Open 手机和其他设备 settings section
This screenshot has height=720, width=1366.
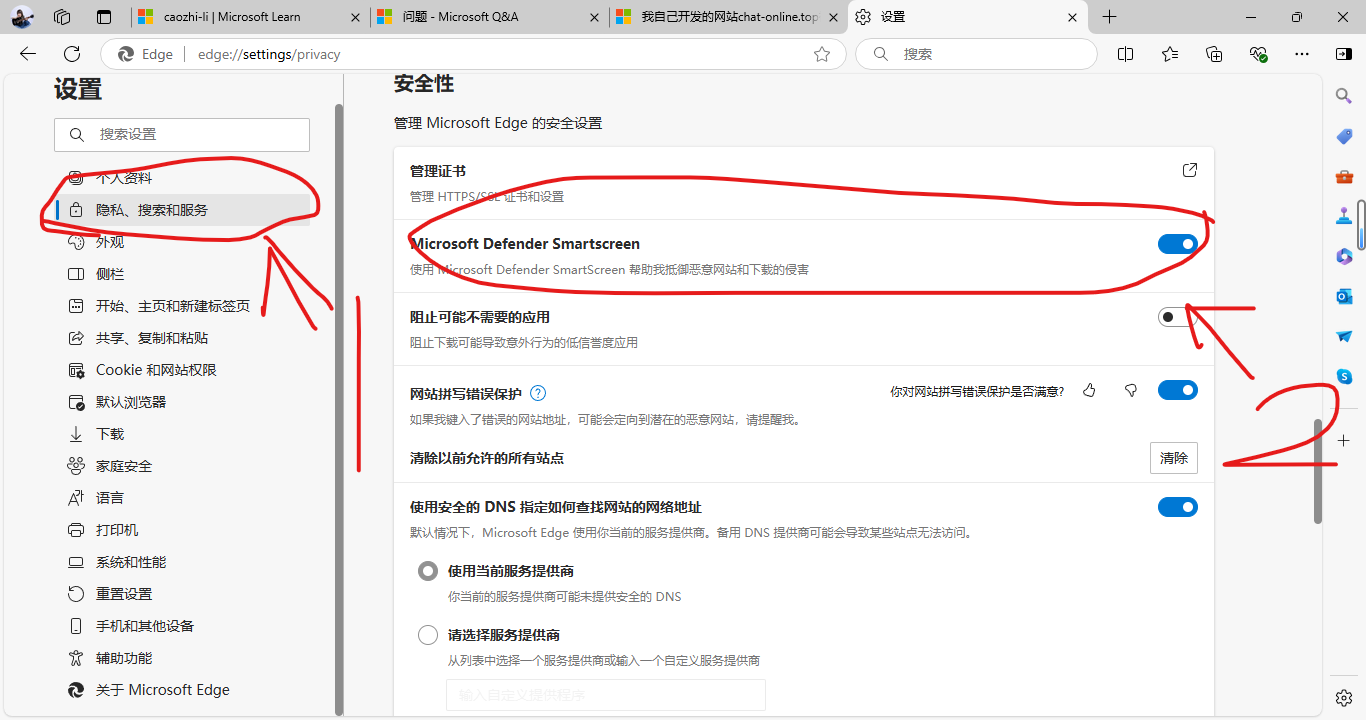pyautogui.click(x=182, y=626)
